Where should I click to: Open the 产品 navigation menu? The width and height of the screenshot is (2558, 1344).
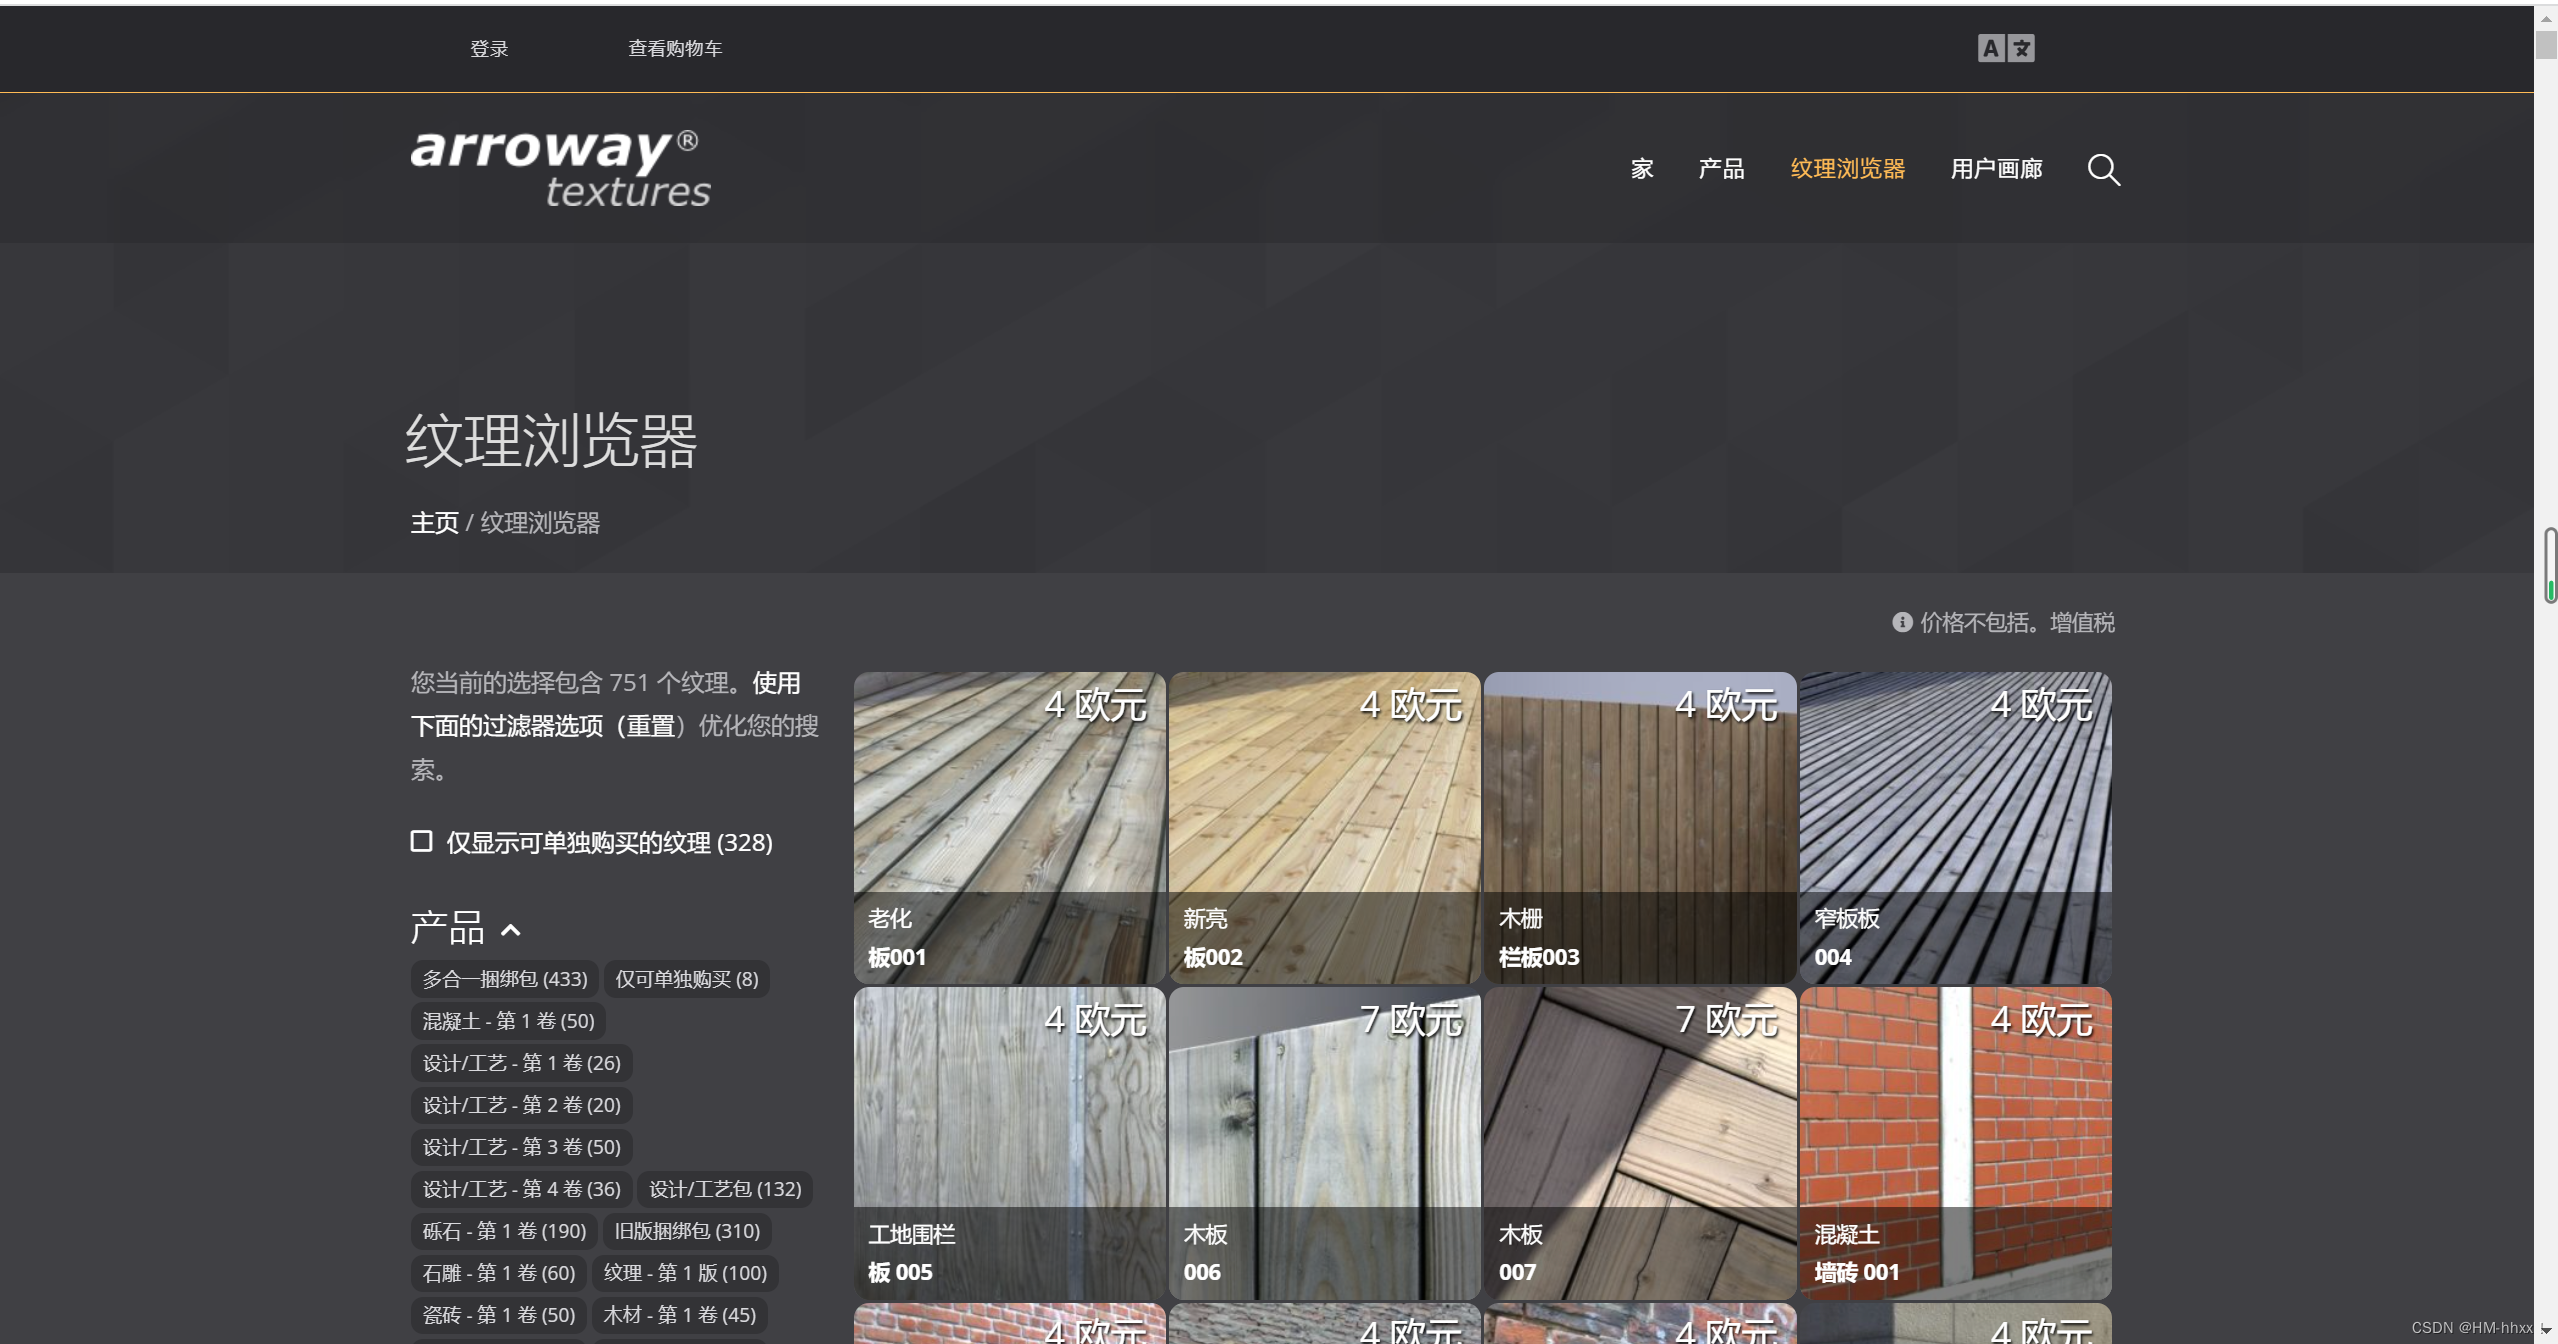coord(1720,169)
